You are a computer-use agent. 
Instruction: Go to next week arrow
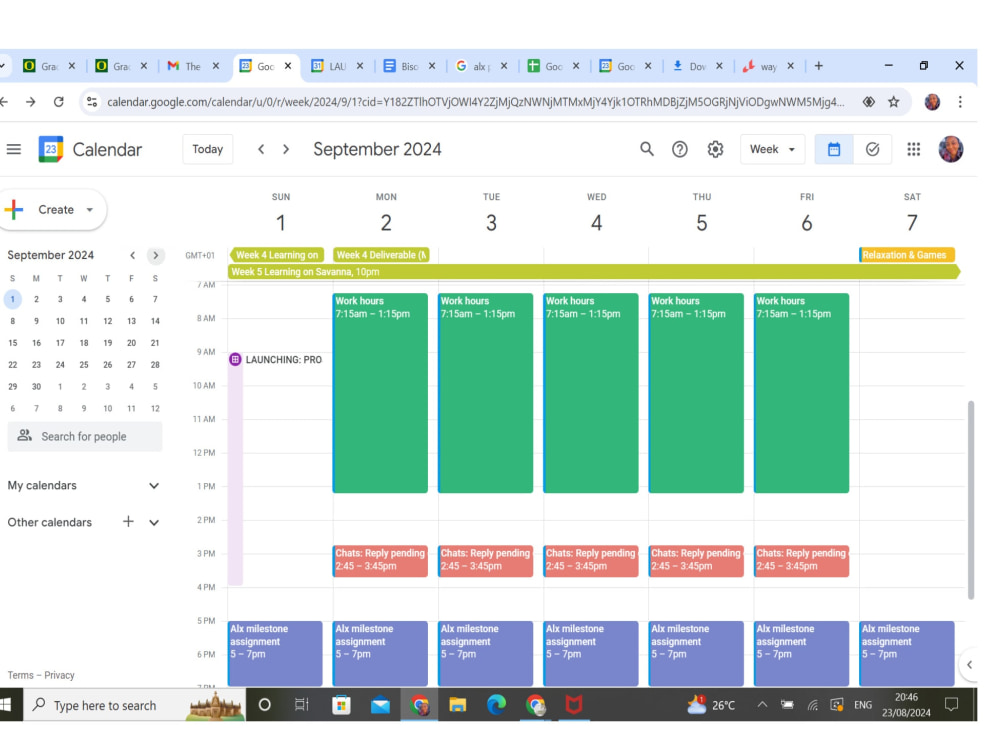point(286,149)
